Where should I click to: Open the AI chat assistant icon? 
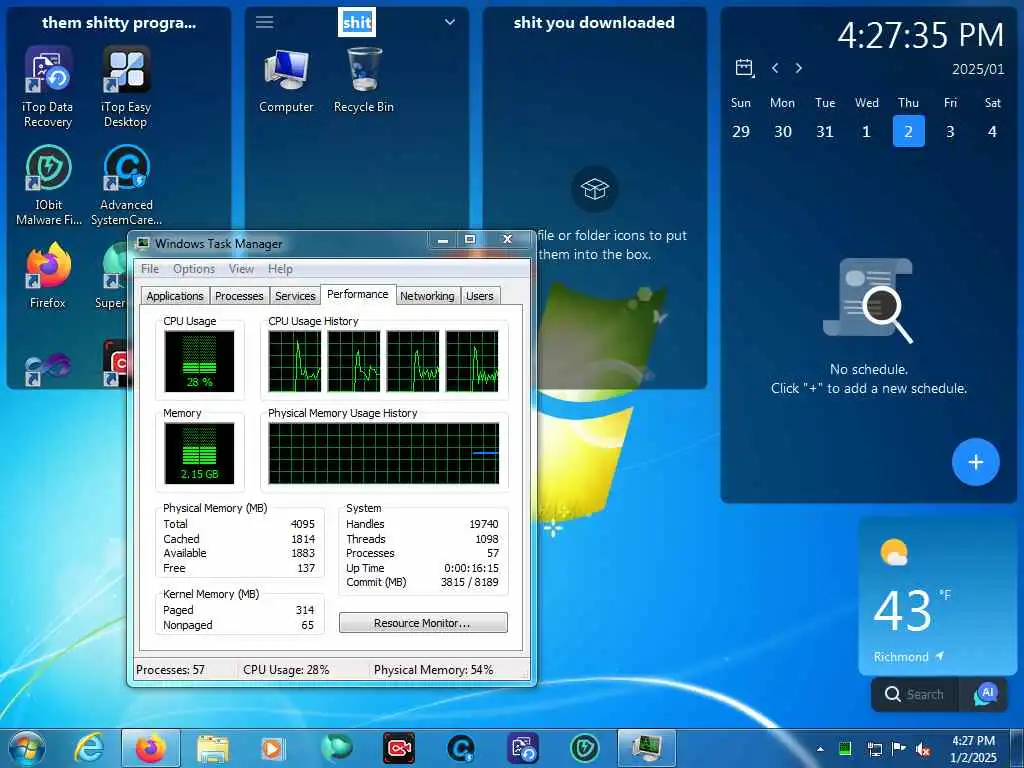[x=985, y=694]
